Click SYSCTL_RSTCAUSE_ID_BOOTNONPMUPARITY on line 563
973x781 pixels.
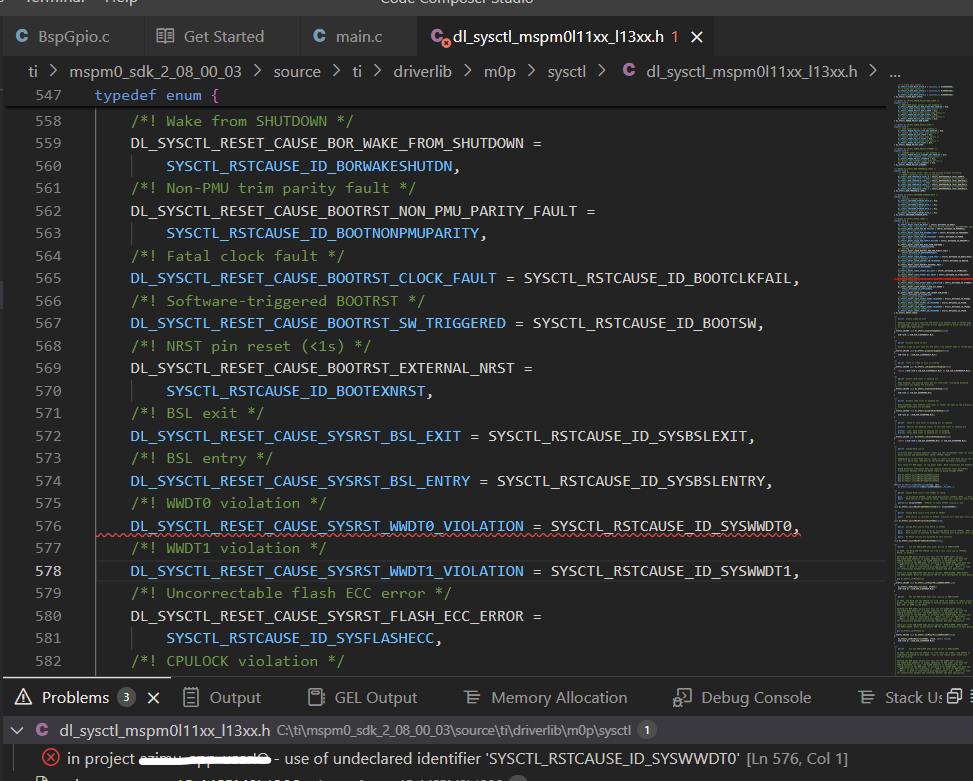pyautogui.click(x=323, y=233)
